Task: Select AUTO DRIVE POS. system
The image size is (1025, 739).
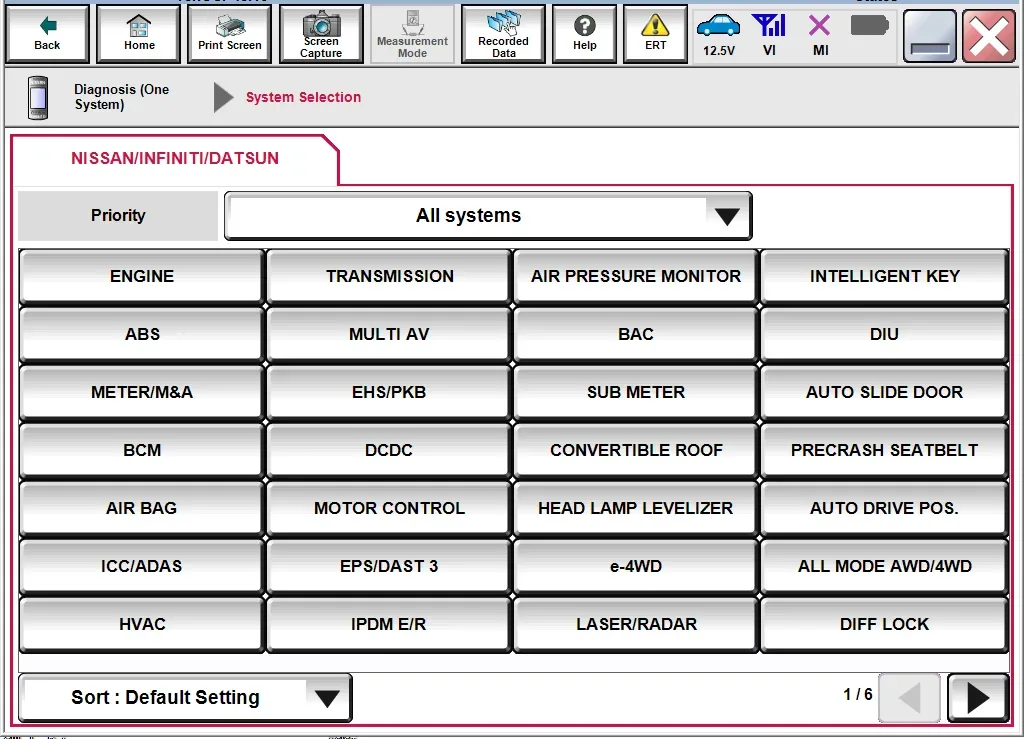Action: pyautogui.click(x=884, y=508)
